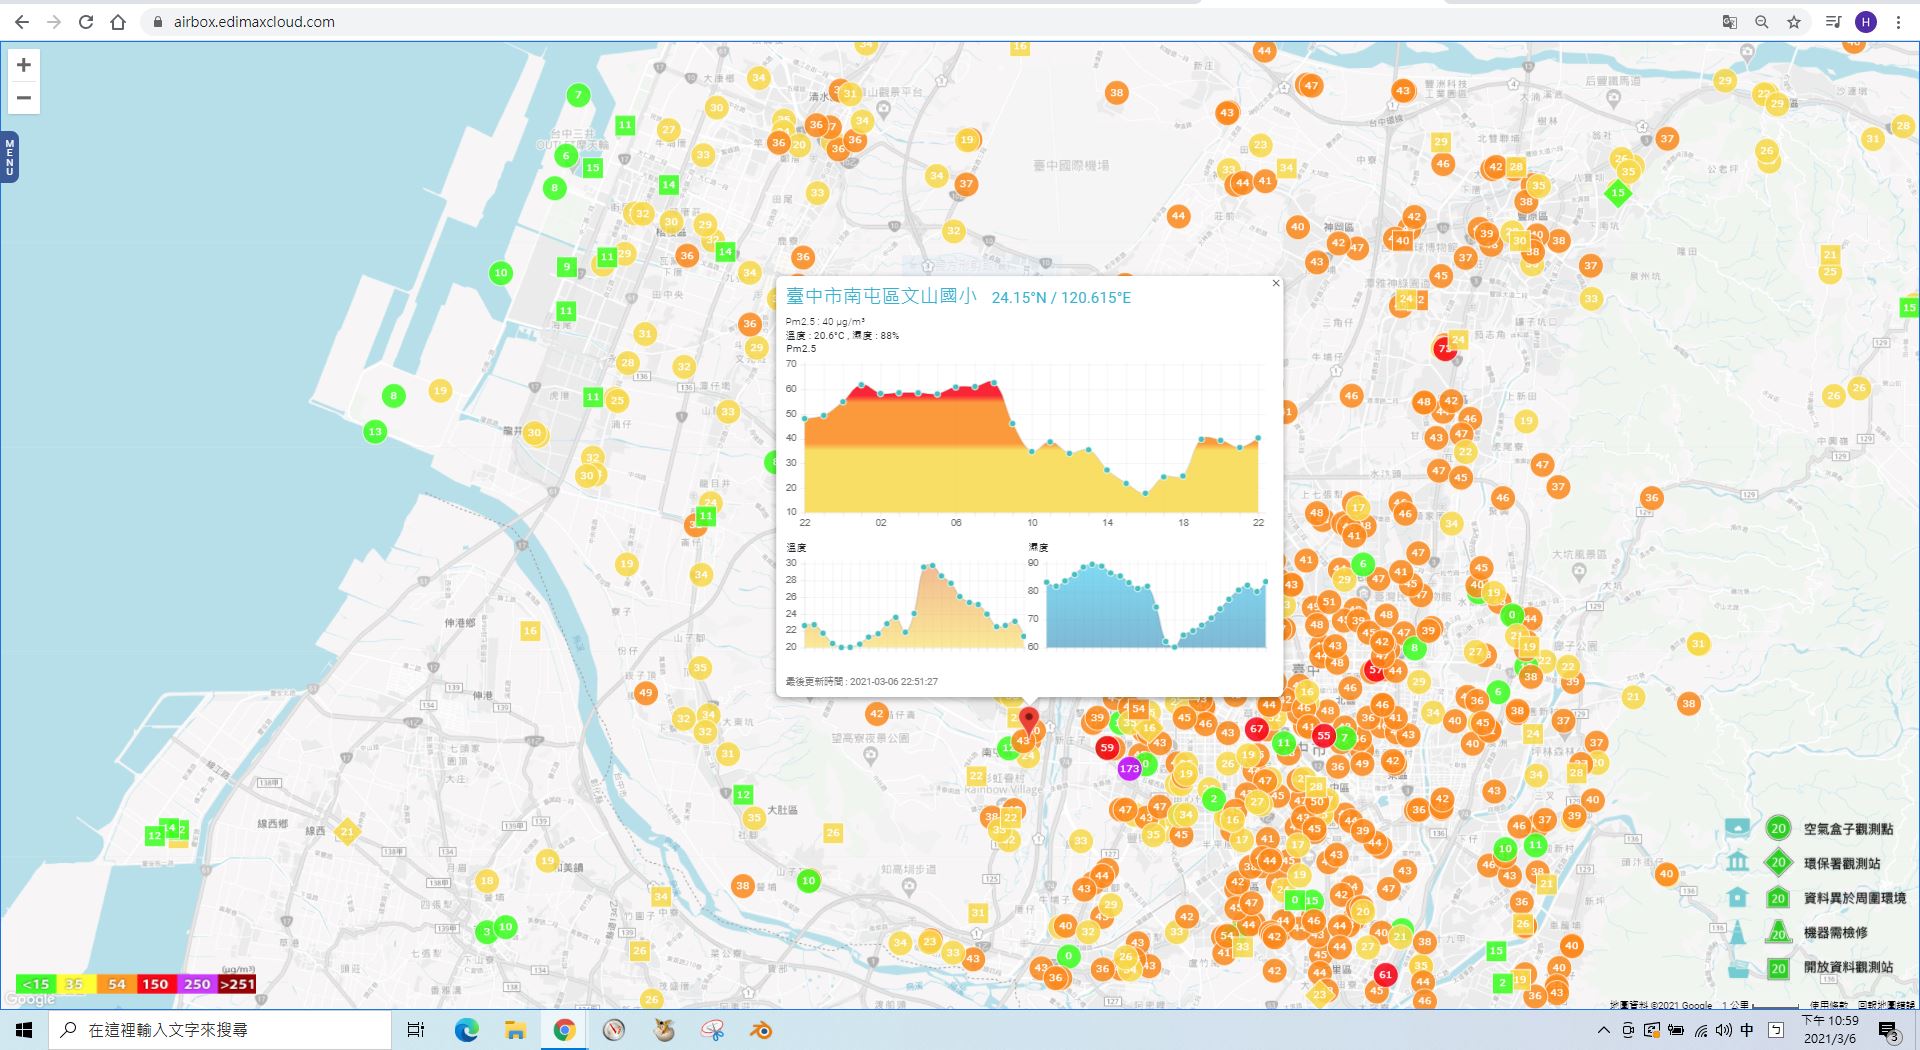Open File Explorer from taskbar
Screen dimensions: 1920x1050
pyautogui.click(x=515, y=1030)
